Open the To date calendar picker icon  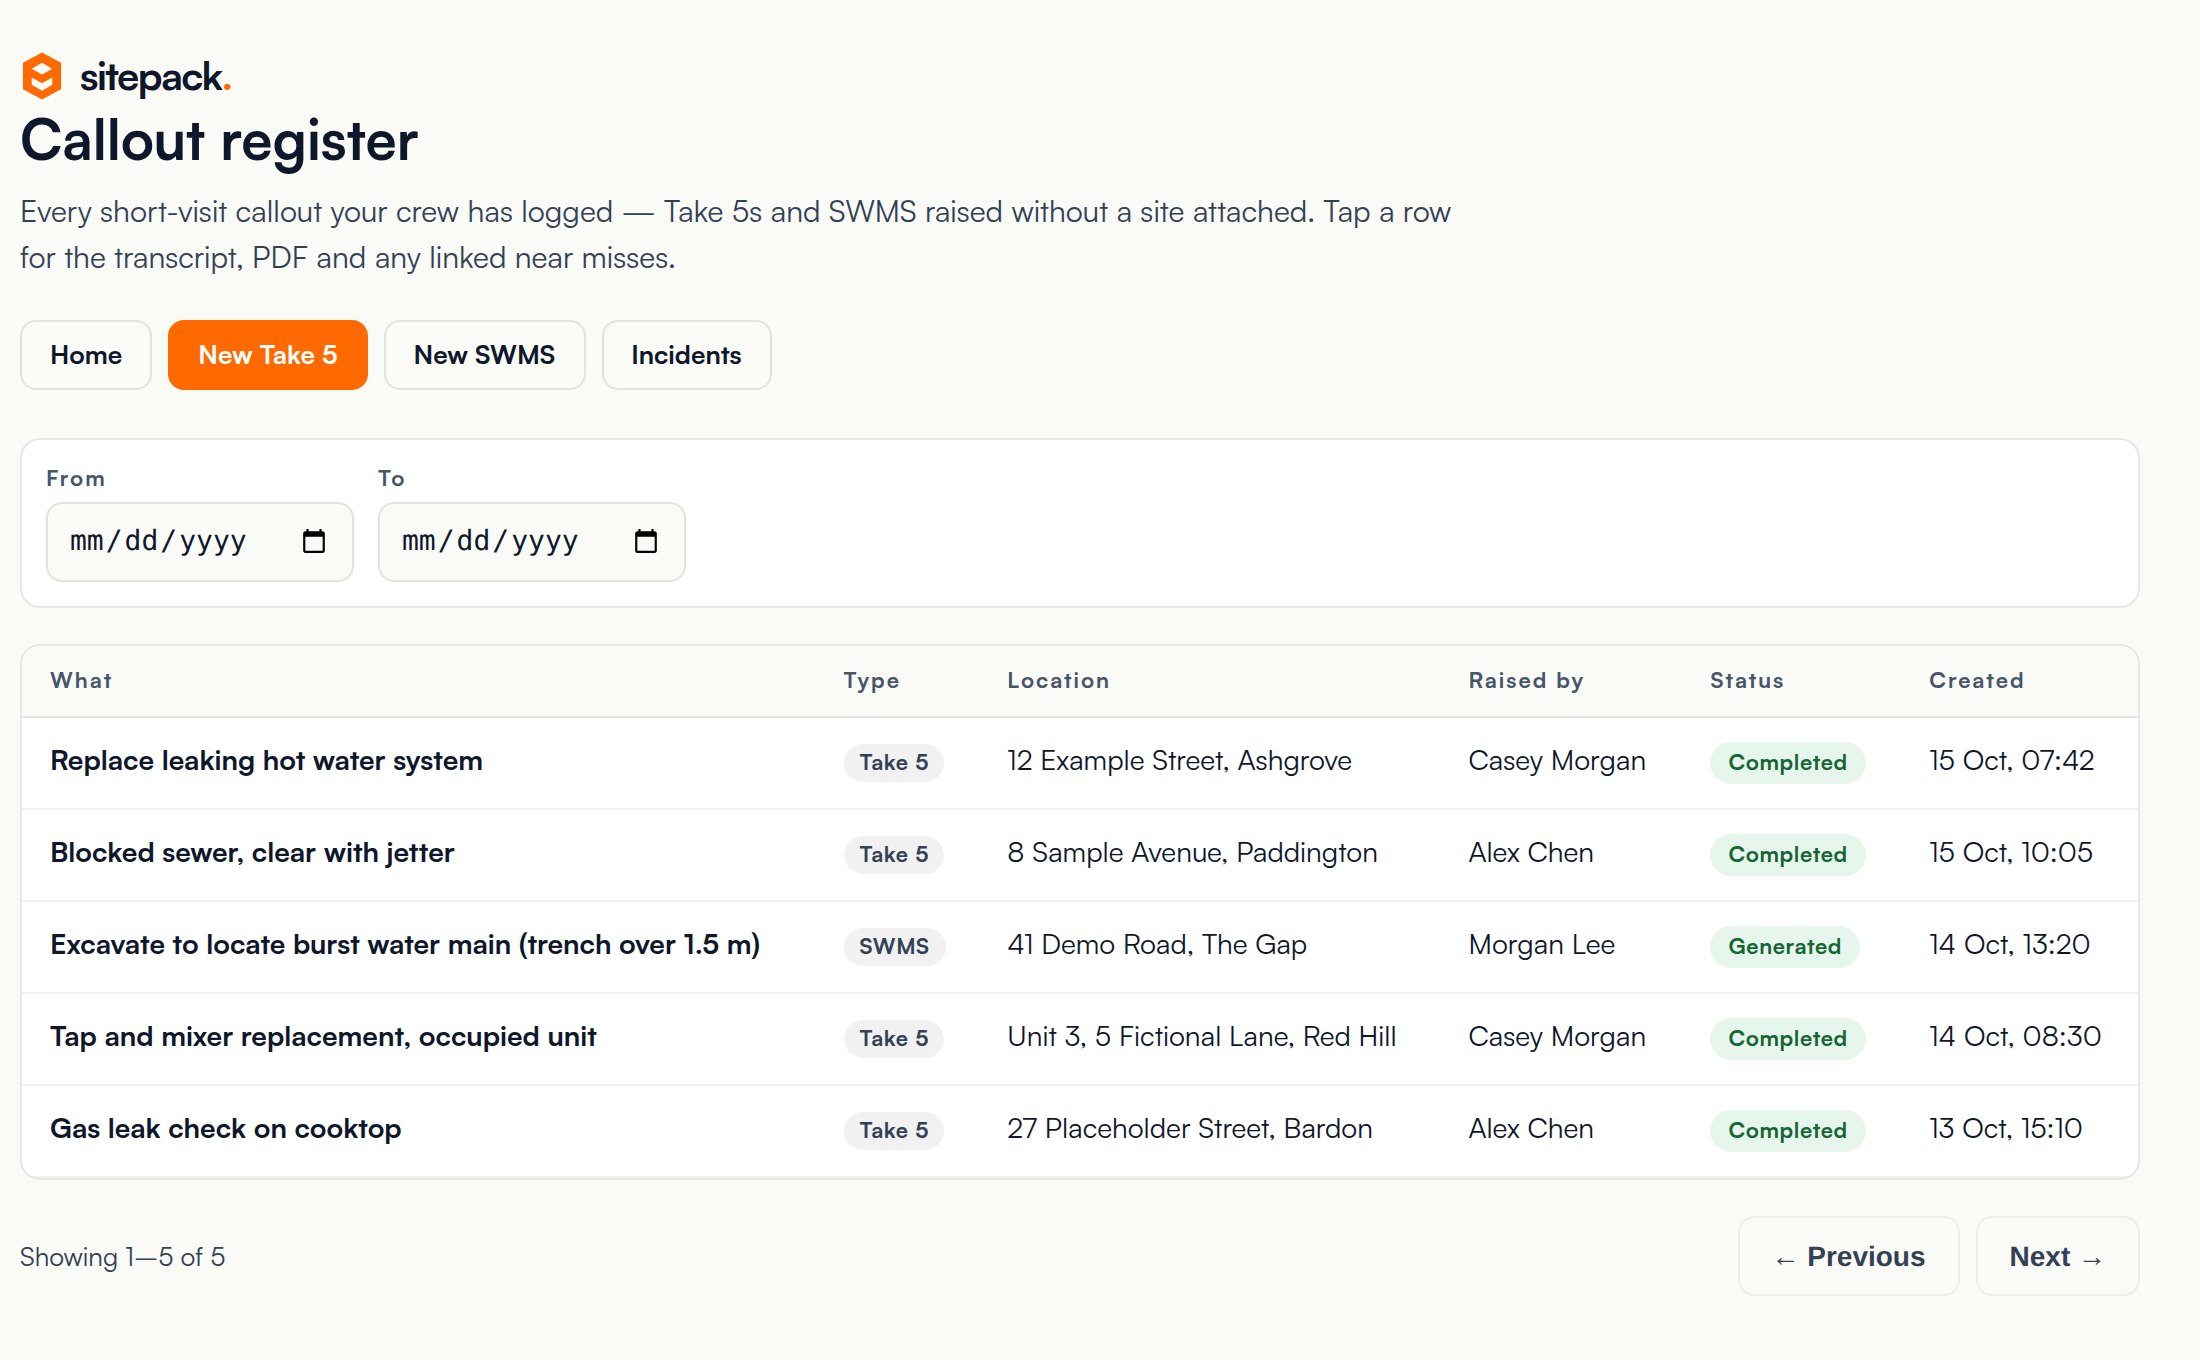coord(646,541)
